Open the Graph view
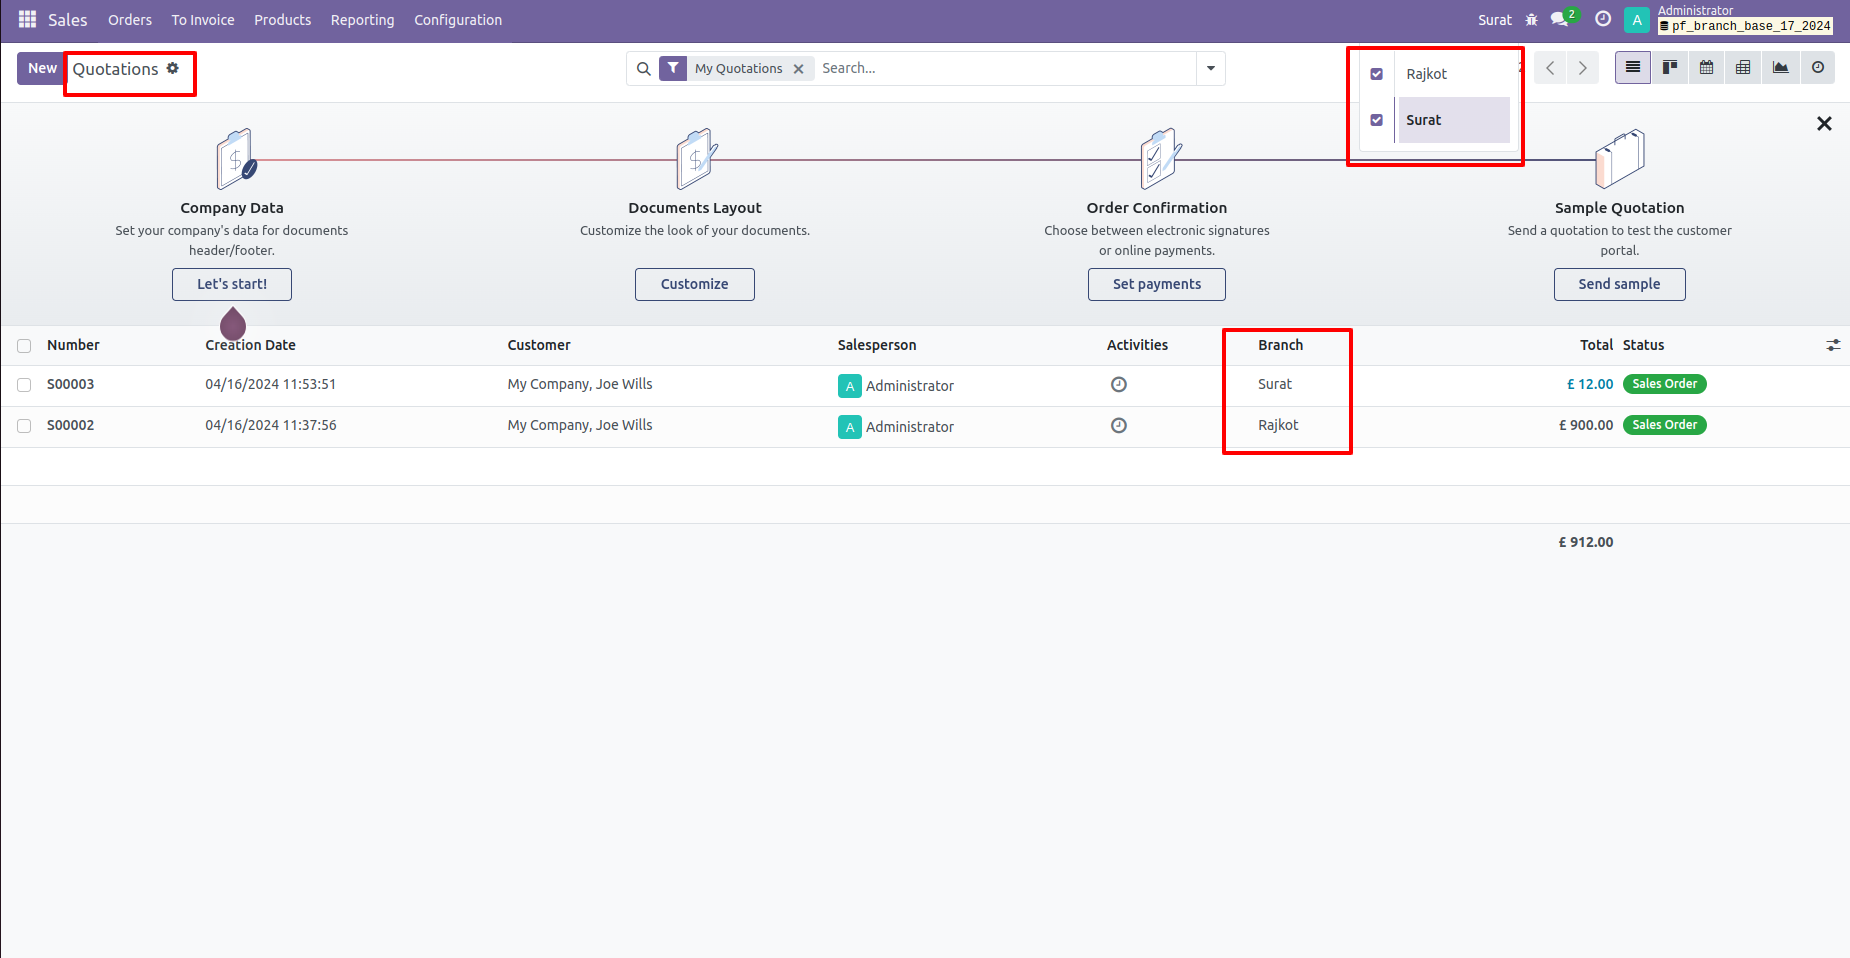The height and width of the screenshot is (958, 1850). (x=1780, y=68)
